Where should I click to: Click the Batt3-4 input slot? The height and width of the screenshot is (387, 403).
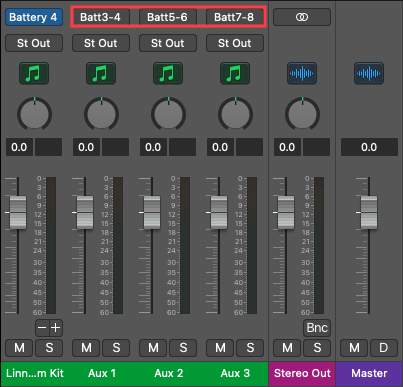pyautogui.click(x=101, y=17)
